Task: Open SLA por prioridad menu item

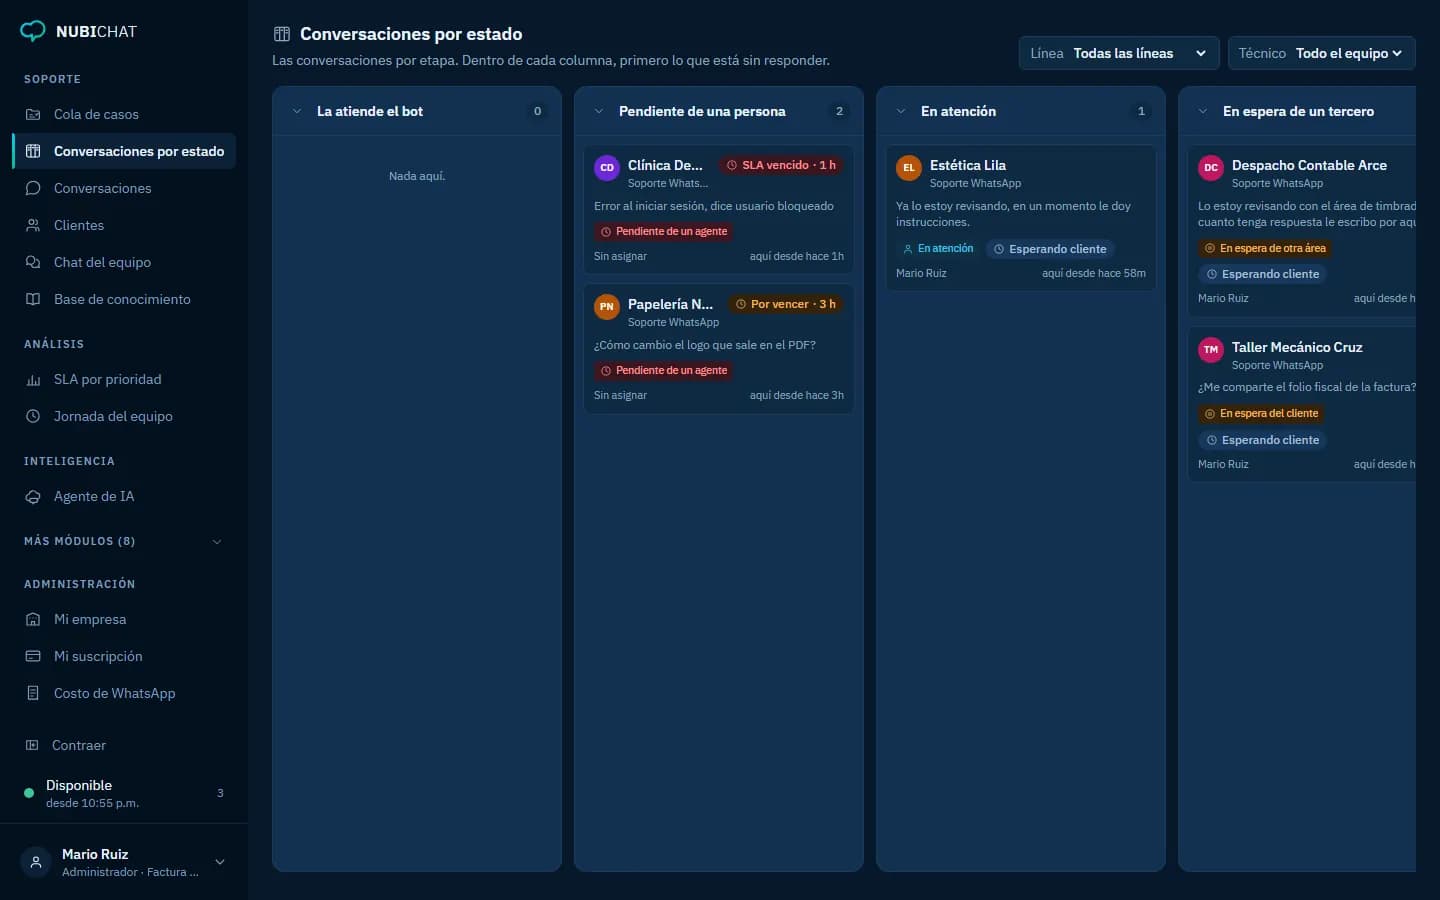Action: (x=124, y=379)
